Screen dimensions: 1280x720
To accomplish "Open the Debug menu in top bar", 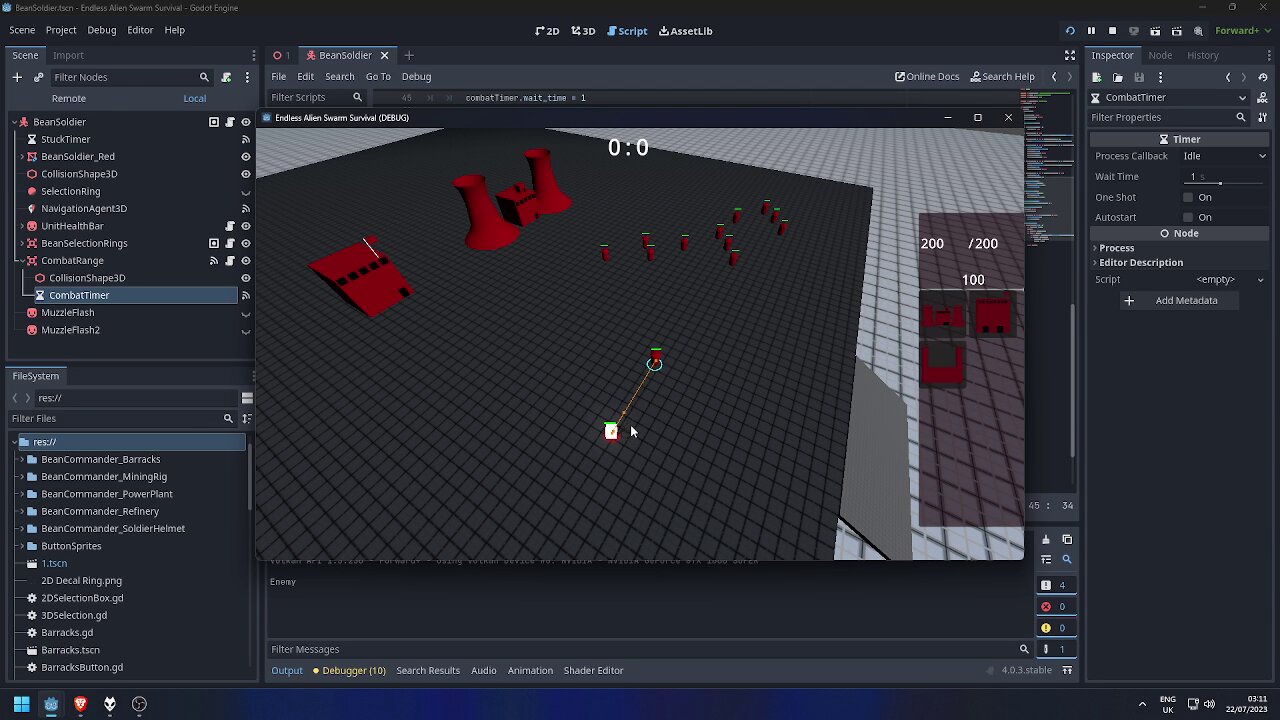I will (102, 30).
